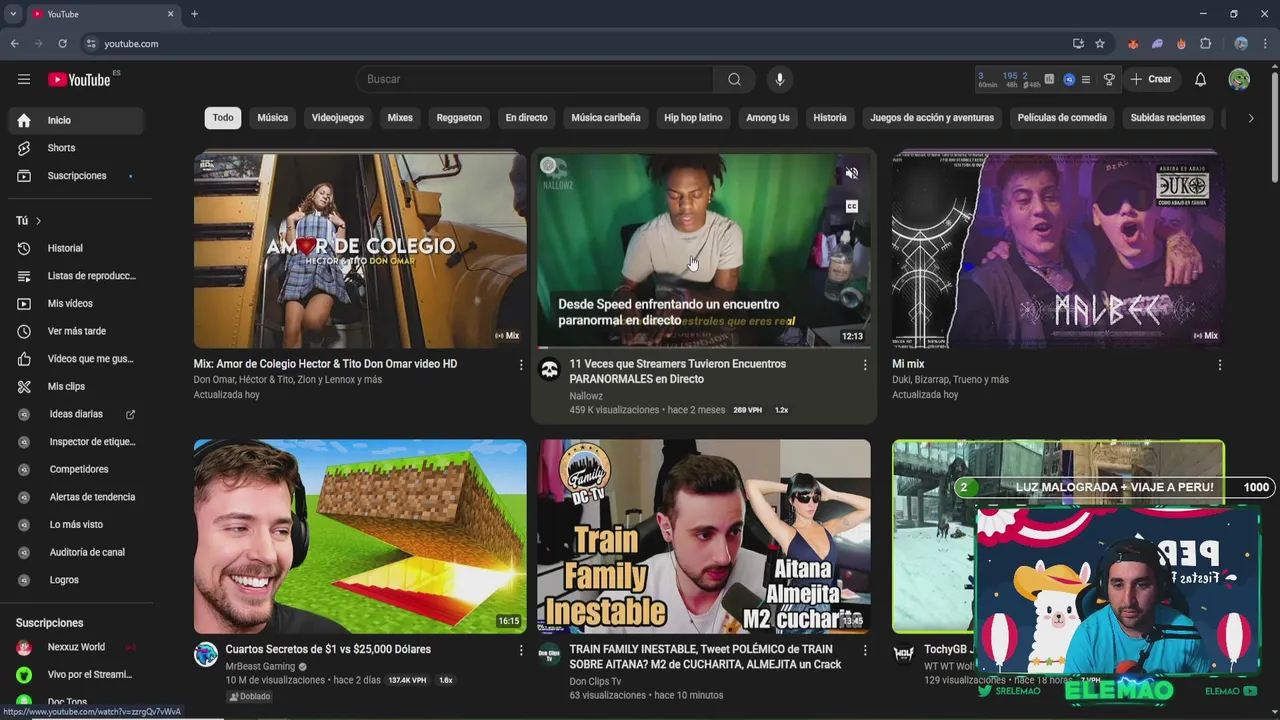Image resolution: width=1280 pixels, height=720 pixels.
Task: Select the En directo filter chip
Action: pos(526,118)
